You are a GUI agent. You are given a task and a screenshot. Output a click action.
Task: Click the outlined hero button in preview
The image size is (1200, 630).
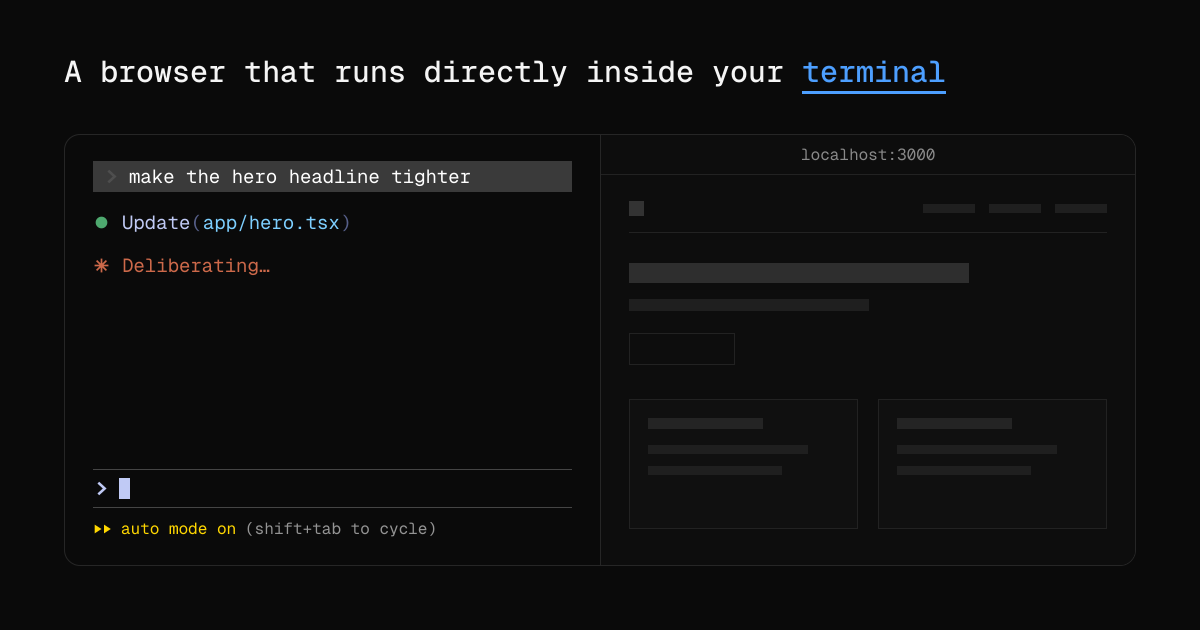tap(682, 349)
